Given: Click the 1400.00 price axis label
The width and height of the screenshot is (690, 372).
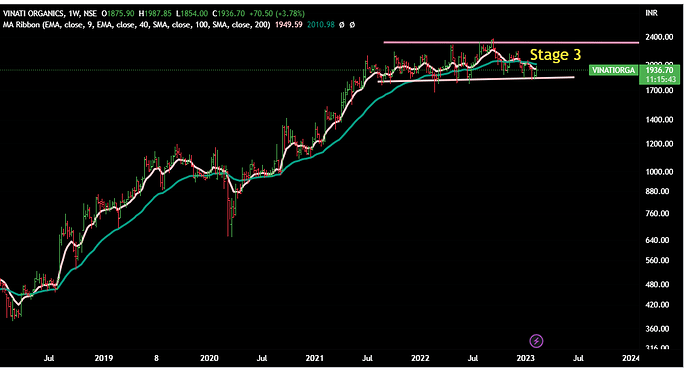Looking at the screenshot, I should click(x=659, y=119).
